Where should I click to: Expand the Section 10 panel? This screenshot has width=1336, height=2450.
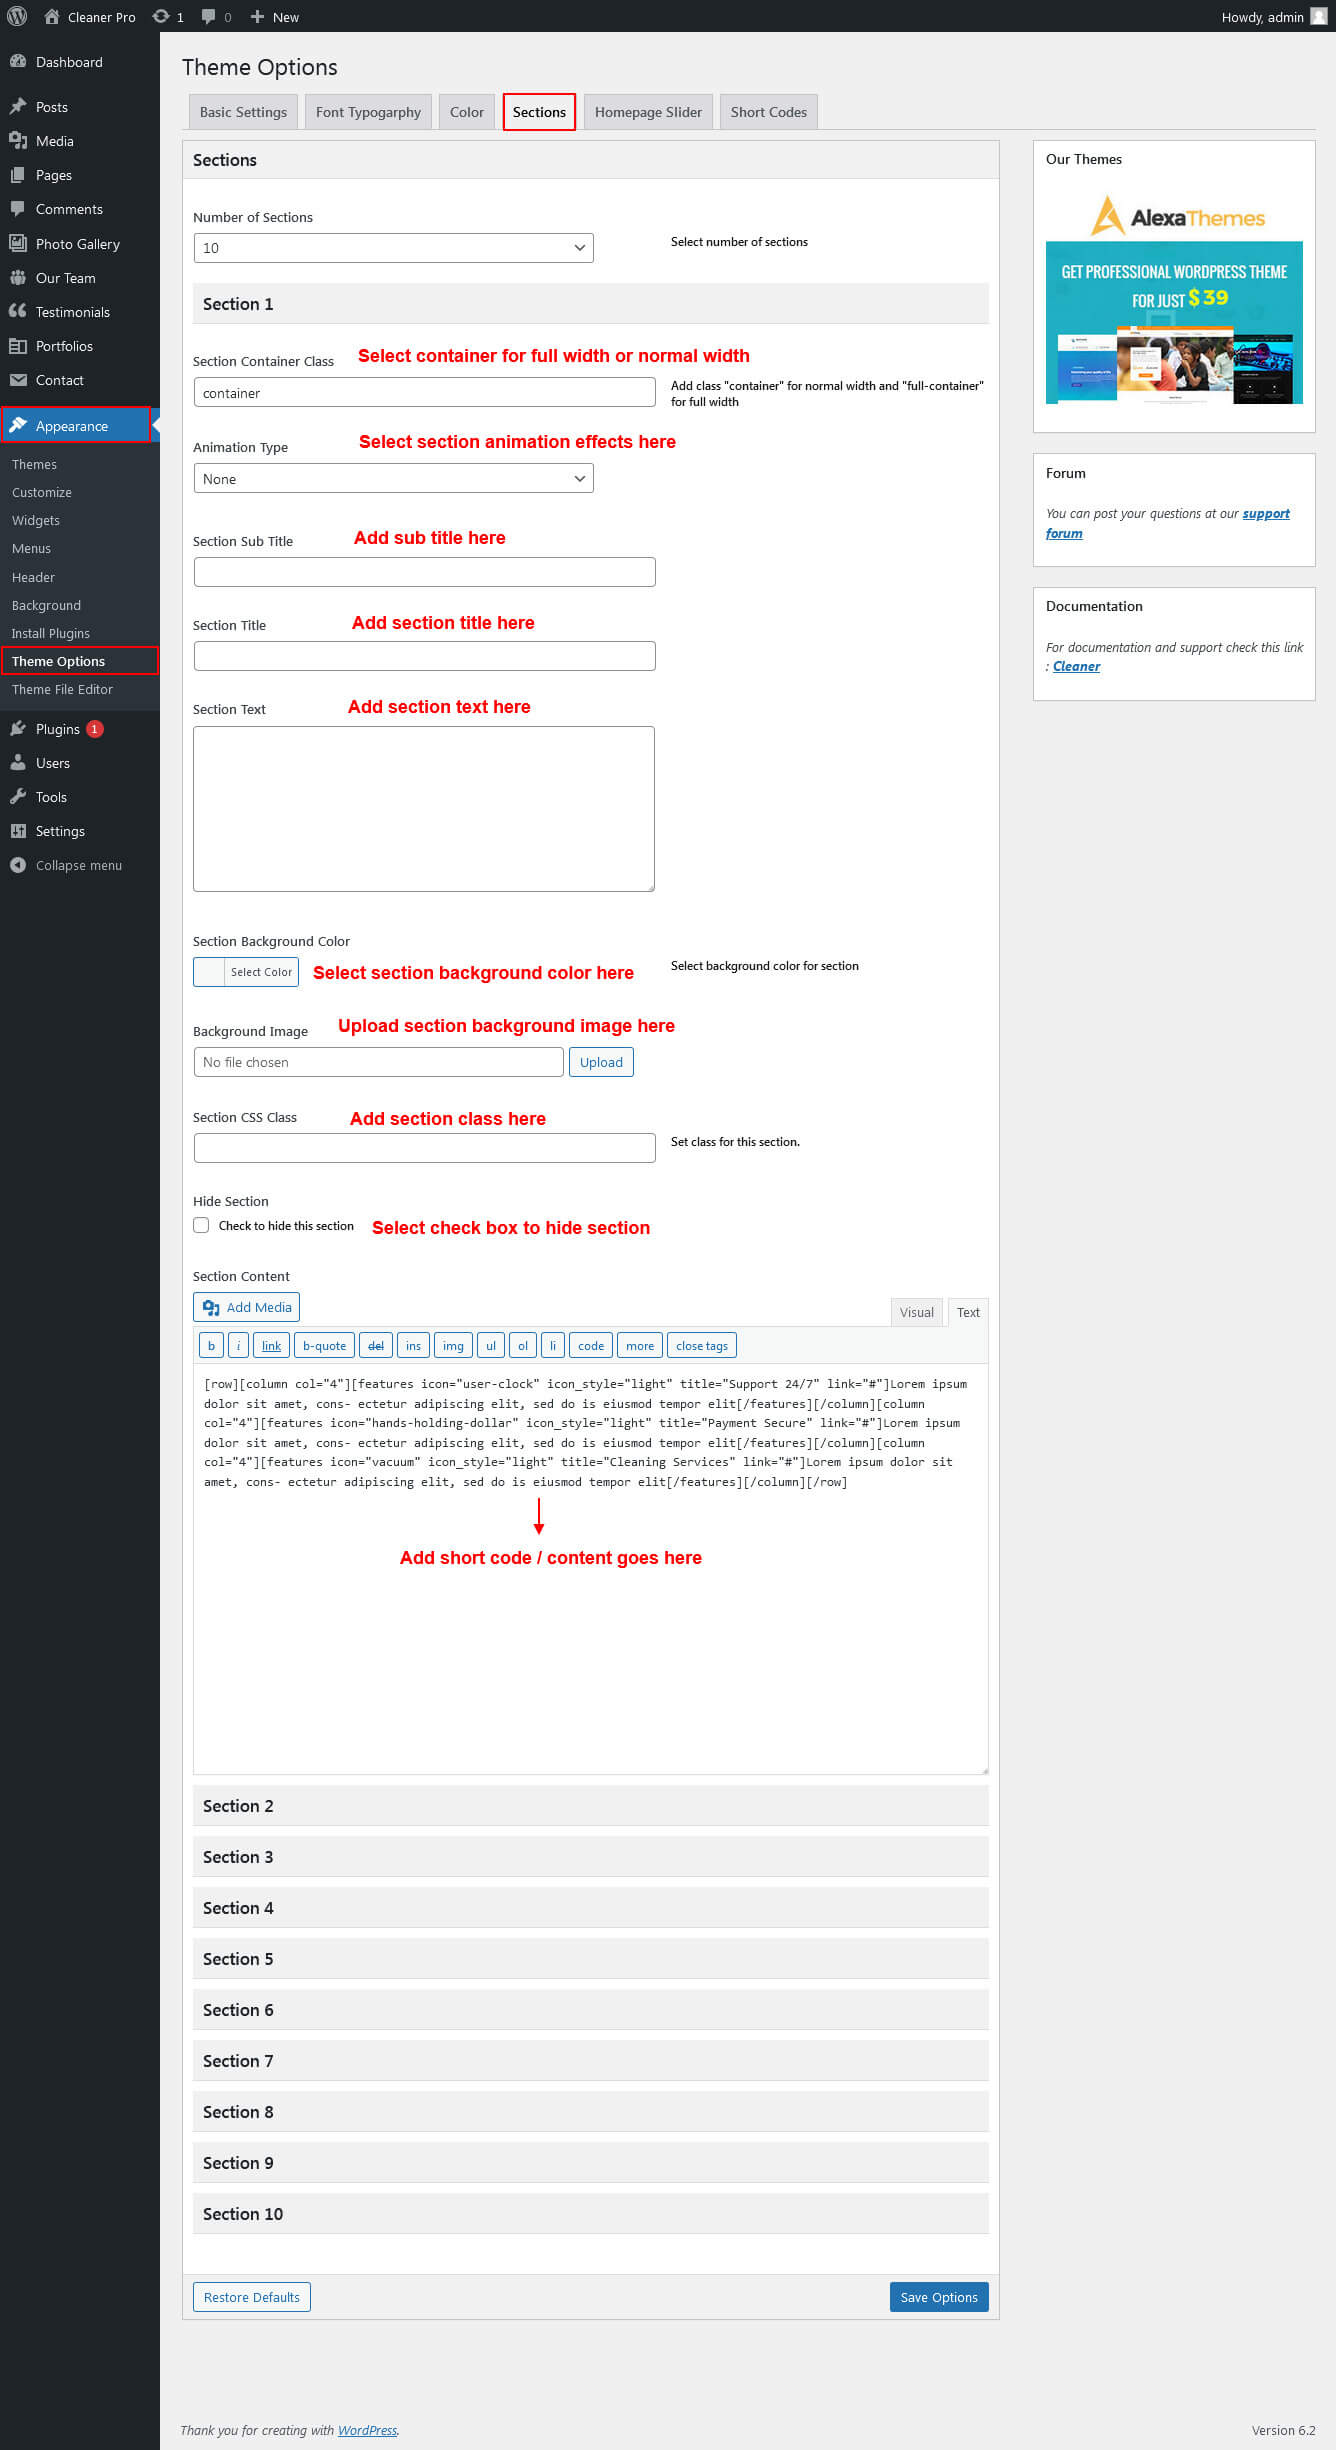click(590, 2213)
